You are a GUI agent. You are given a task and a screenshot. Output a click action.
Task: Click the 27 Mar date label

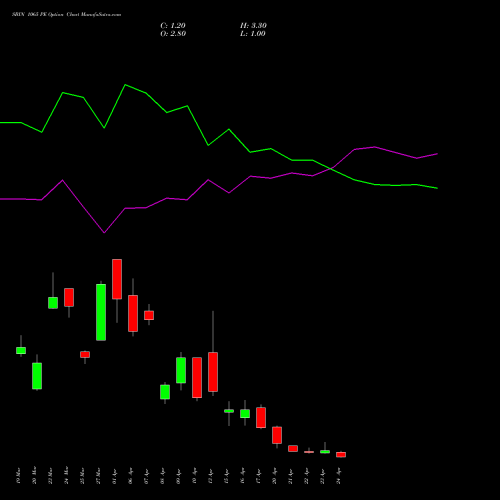(x=98, y=476)
